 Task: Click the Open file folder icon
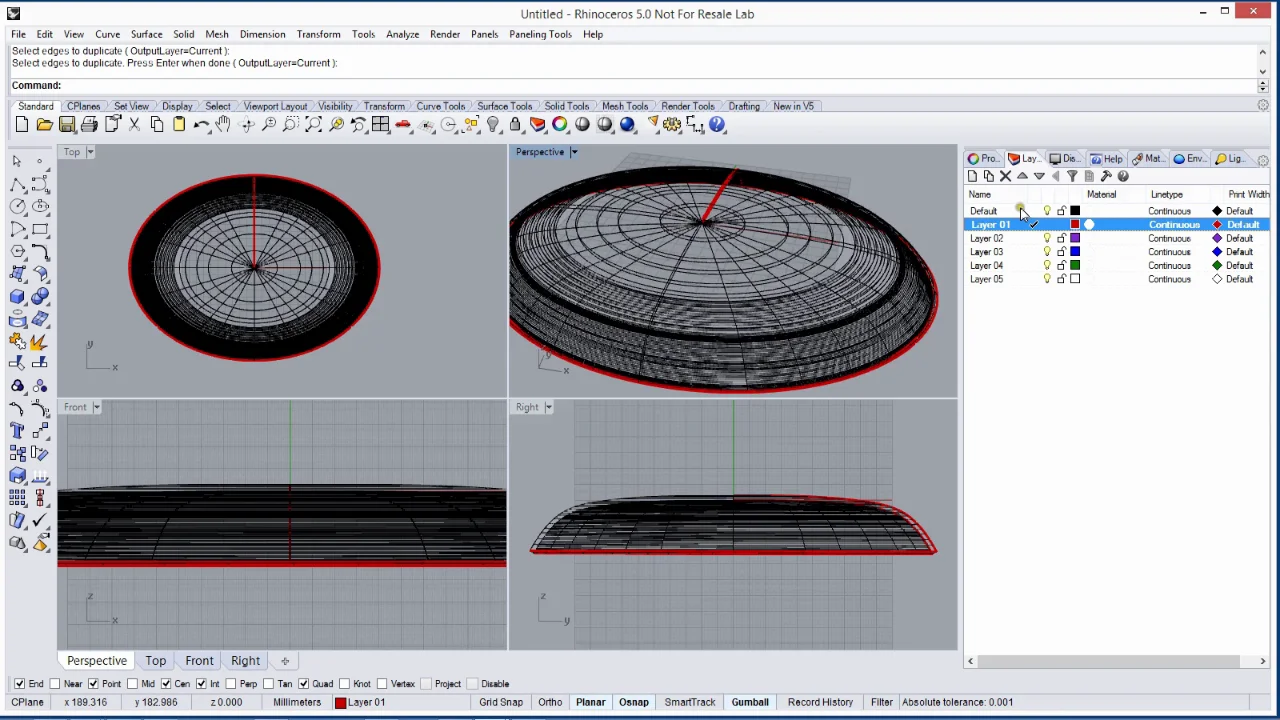(x=44, y=125)
